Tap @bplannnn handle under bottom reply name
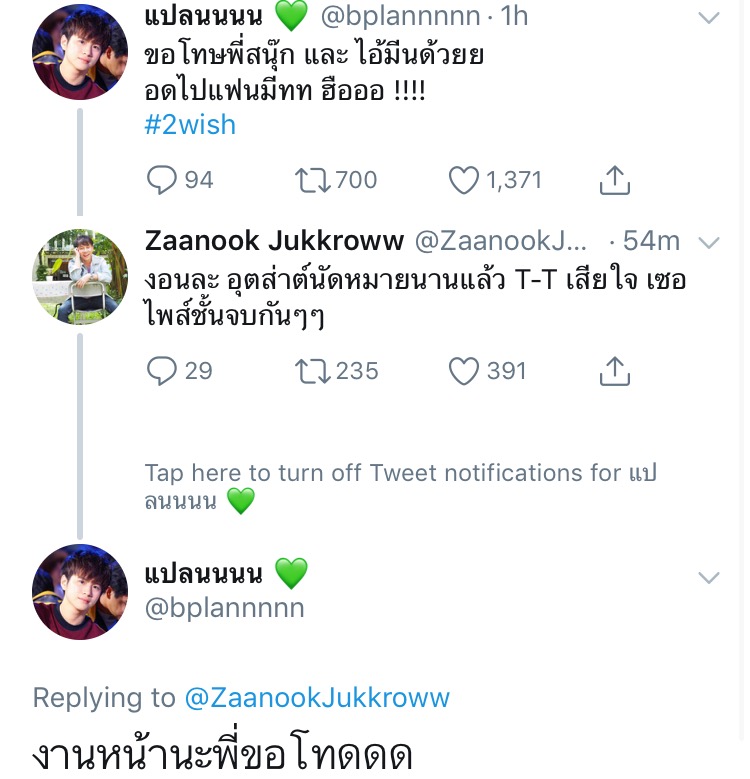 225,608
